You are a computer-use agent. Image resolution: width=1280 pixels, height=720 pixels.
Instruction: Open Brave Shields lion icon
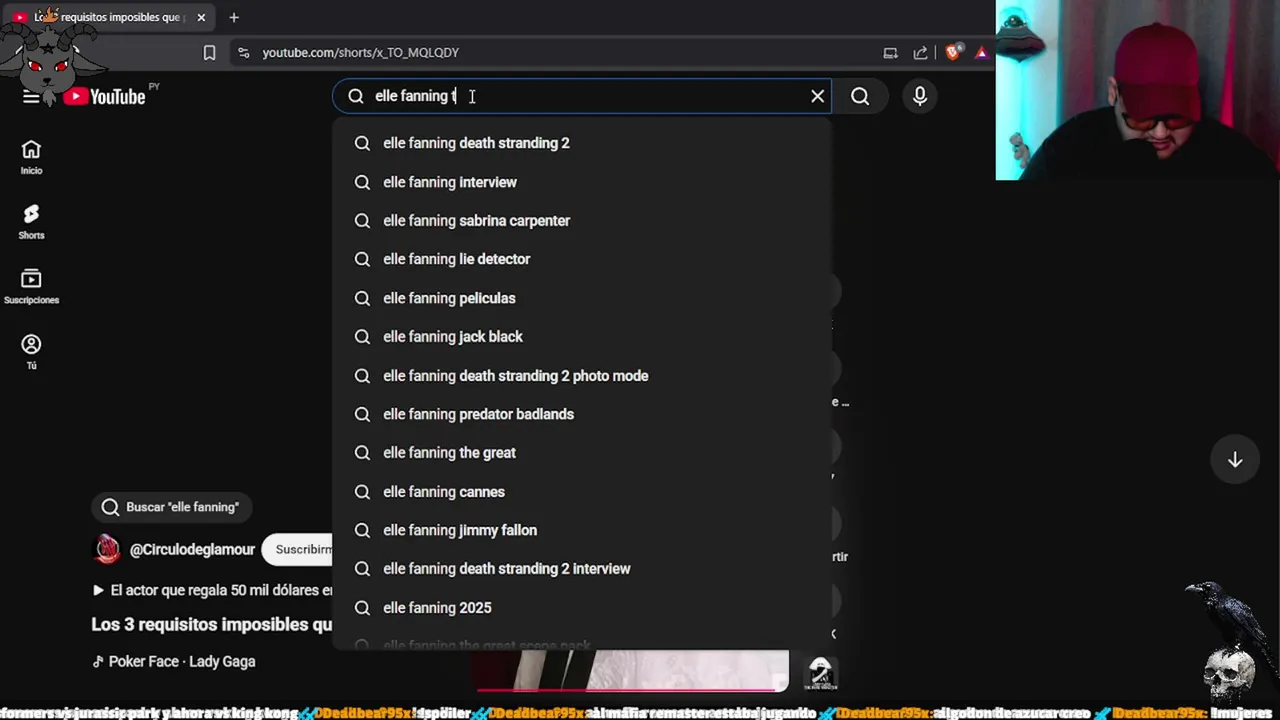click(x=953, y=53)
